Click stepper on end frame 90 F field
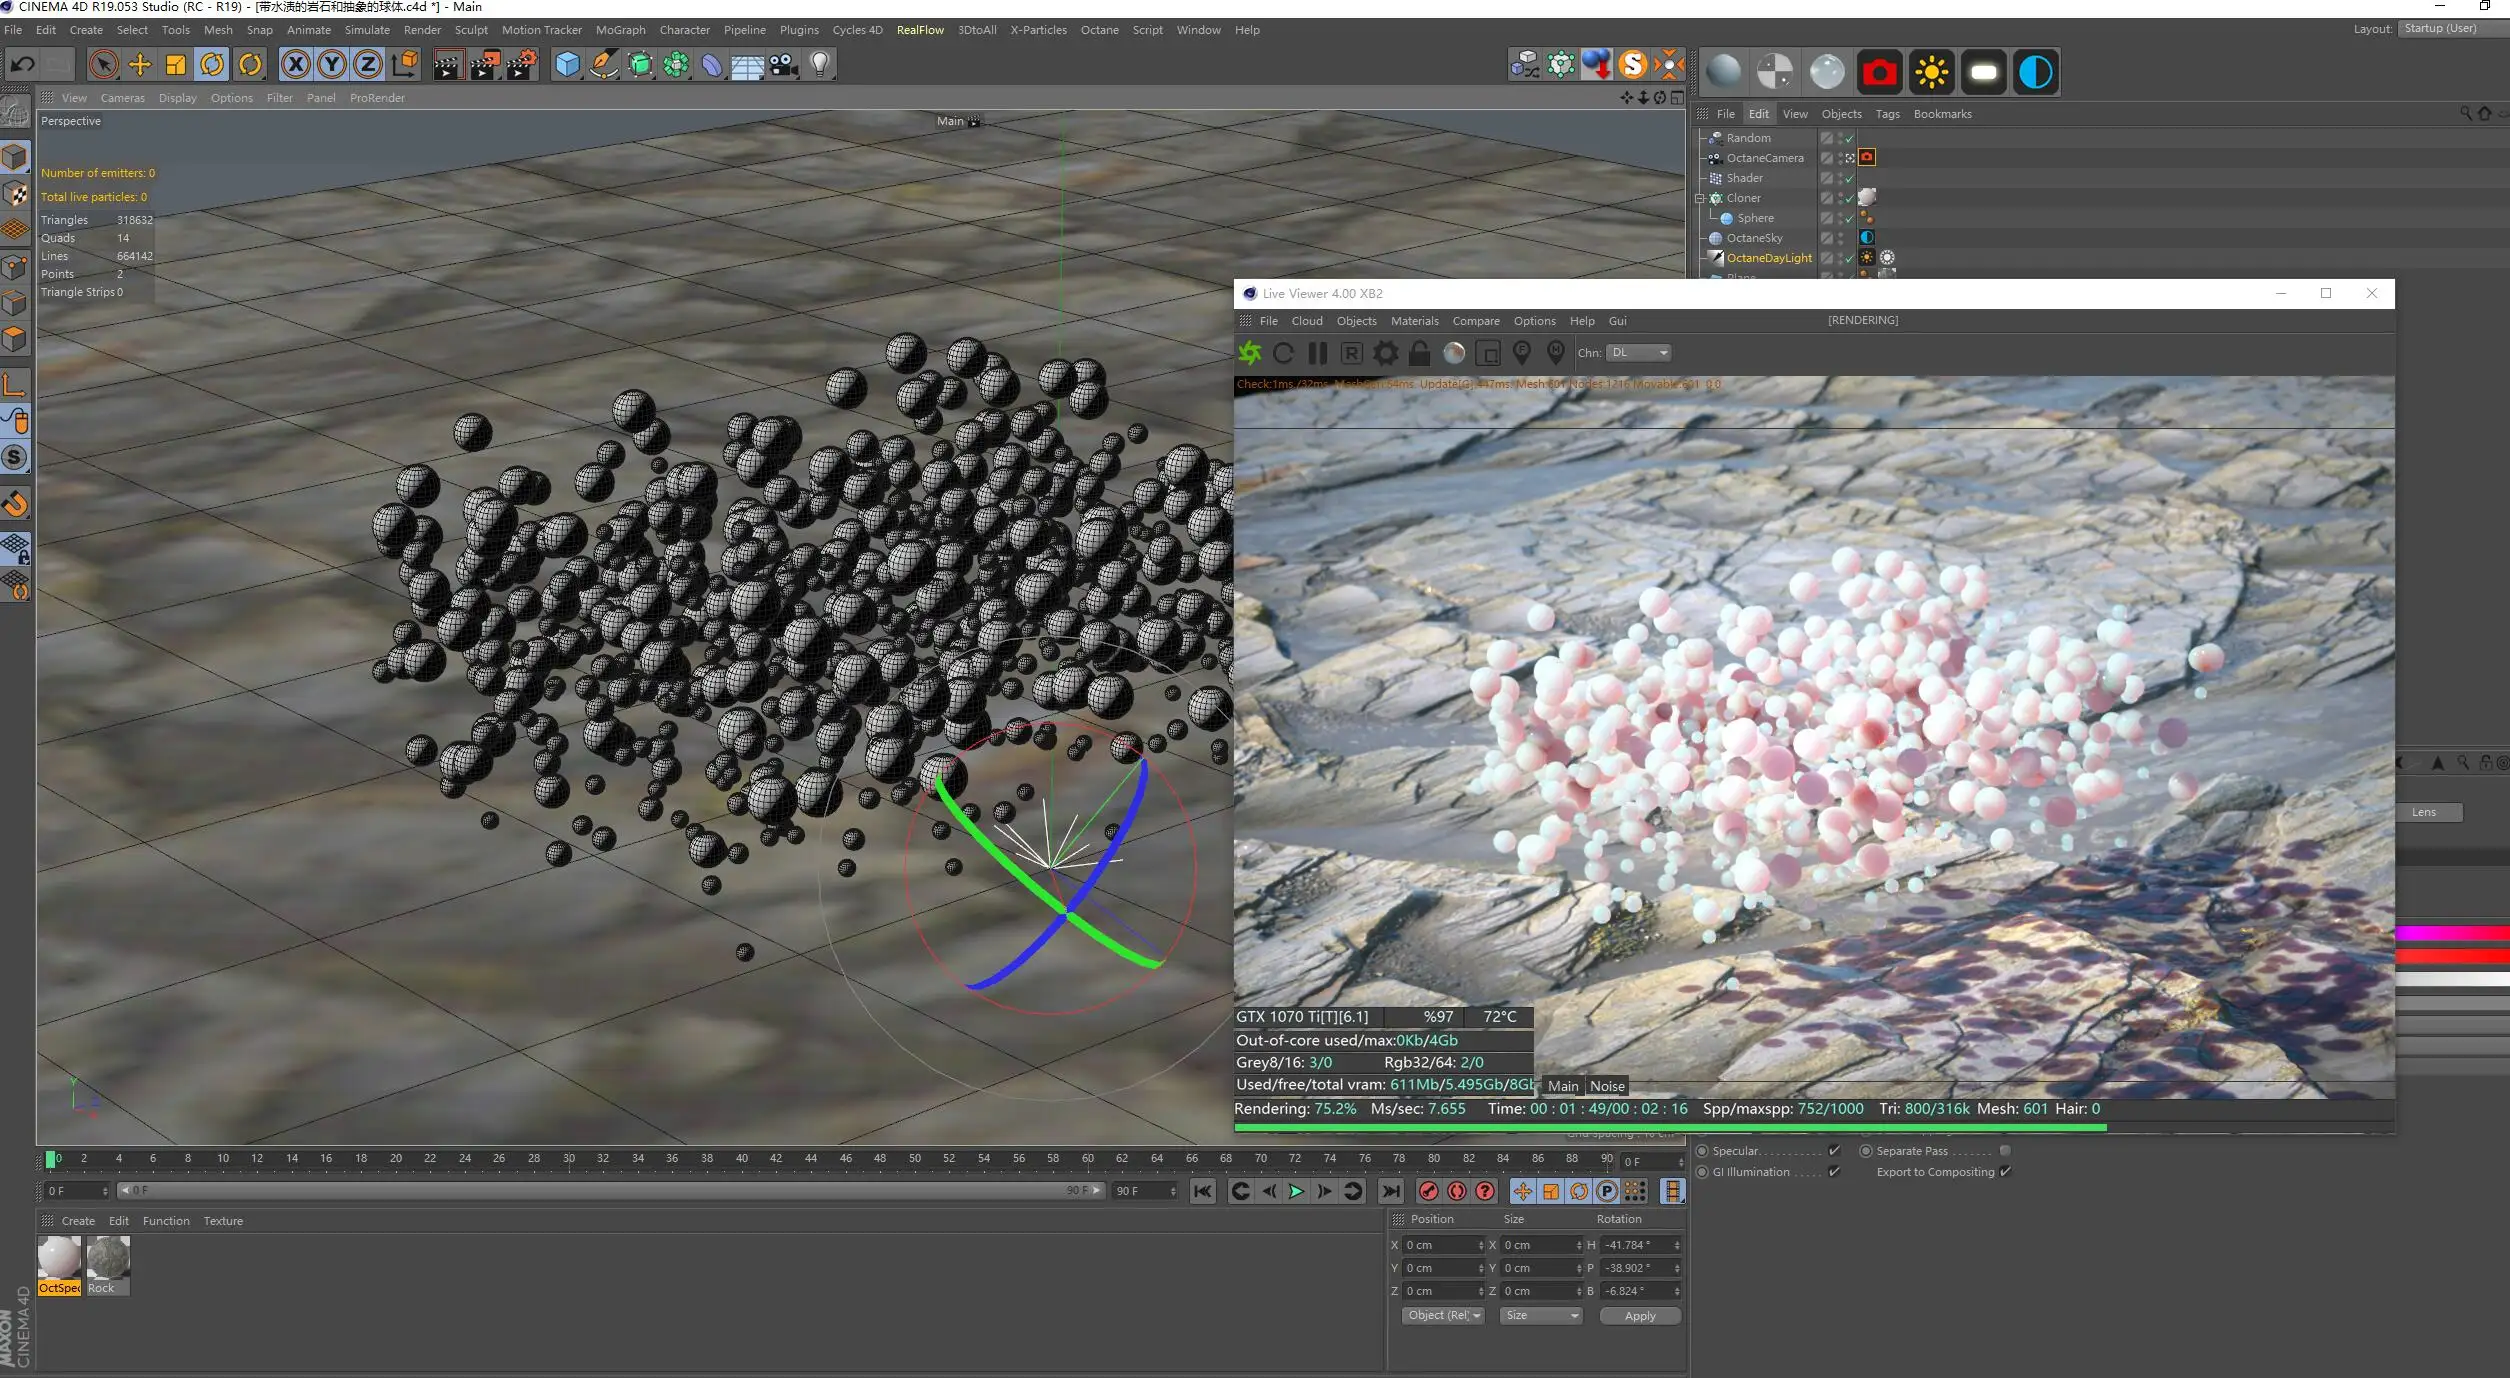The height and width of the screenshot is (1378, 2510). [x=1172, y=1191]
